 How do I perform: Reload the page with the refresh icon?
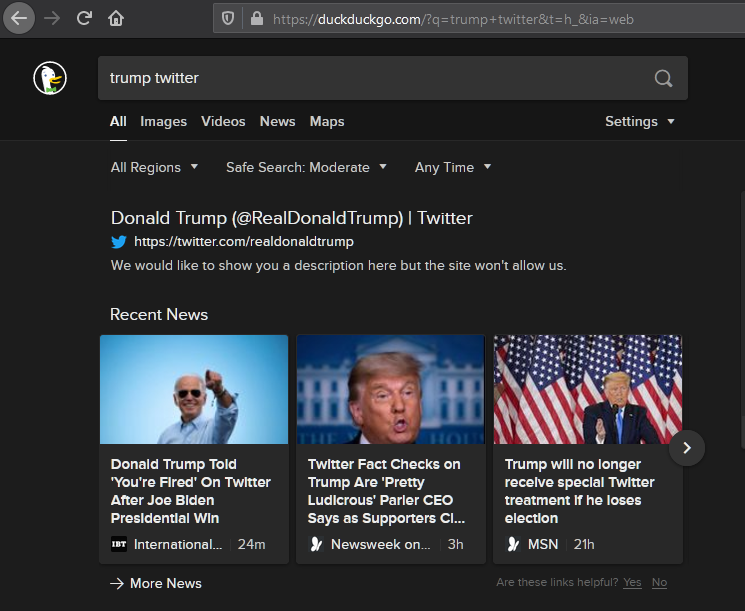84,19
